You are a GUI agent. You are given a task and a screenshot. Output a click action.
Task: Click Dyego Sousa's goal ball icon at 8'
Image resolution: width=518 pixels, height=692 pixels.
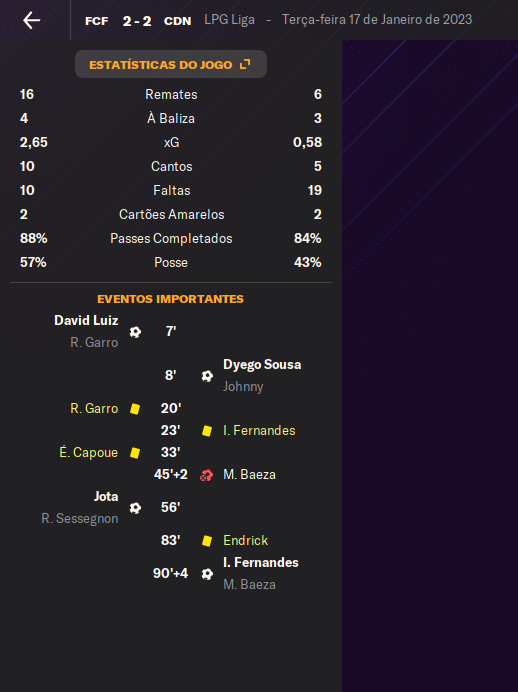click(207, 376)
